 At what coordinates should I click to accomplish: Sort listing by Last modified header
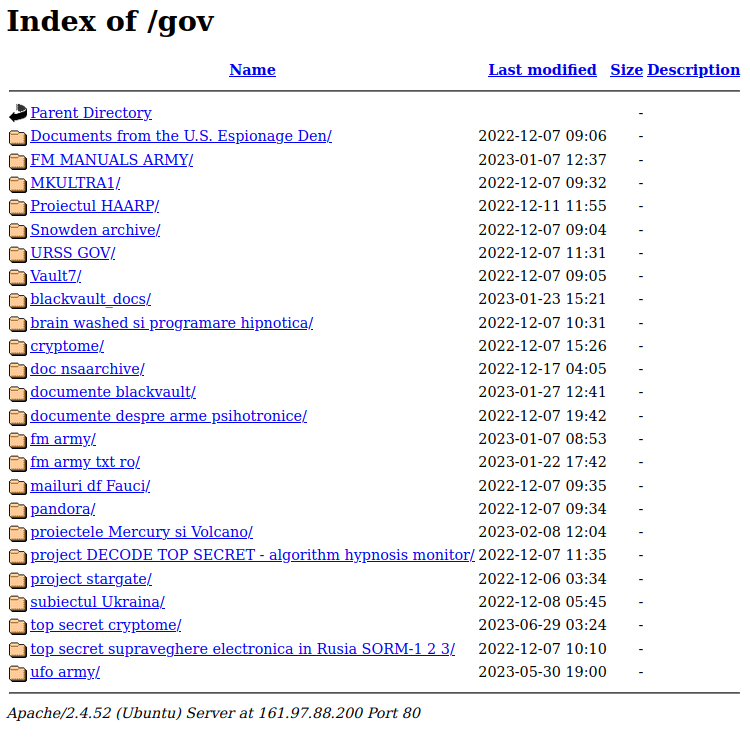pos(542,70)
